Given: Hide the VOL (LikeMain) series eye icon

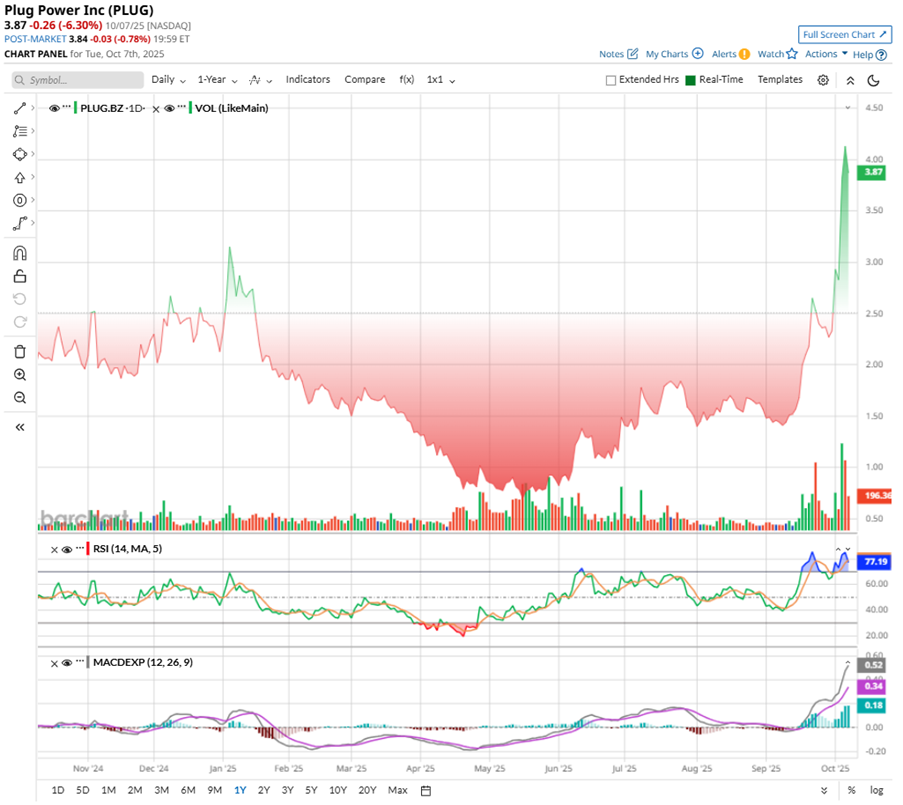Looking at the screenshot, I should [169, 108].
